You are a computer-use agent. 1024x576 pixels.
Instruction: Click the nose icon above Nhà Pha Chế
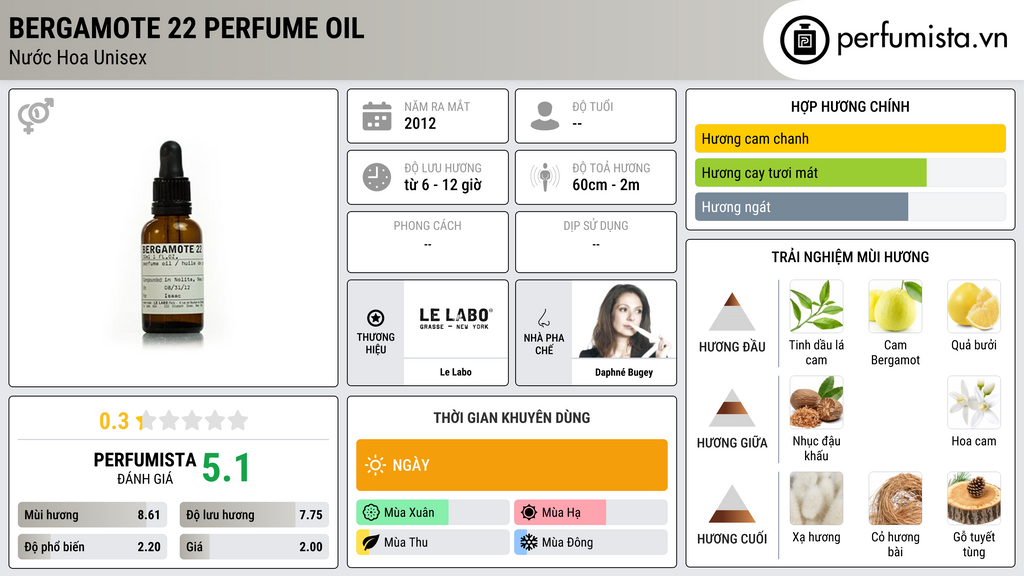click(544, 318)
